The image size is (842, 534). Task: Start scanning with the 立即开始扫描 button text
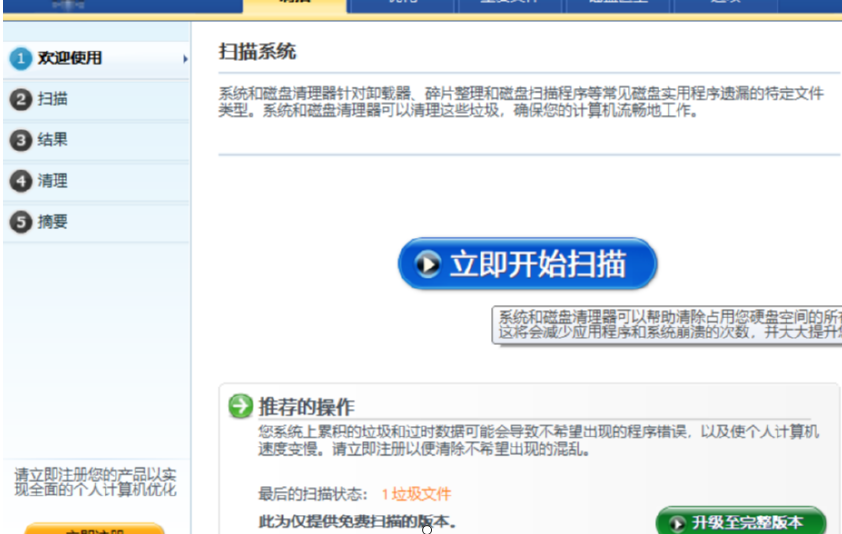coord(538,264)
